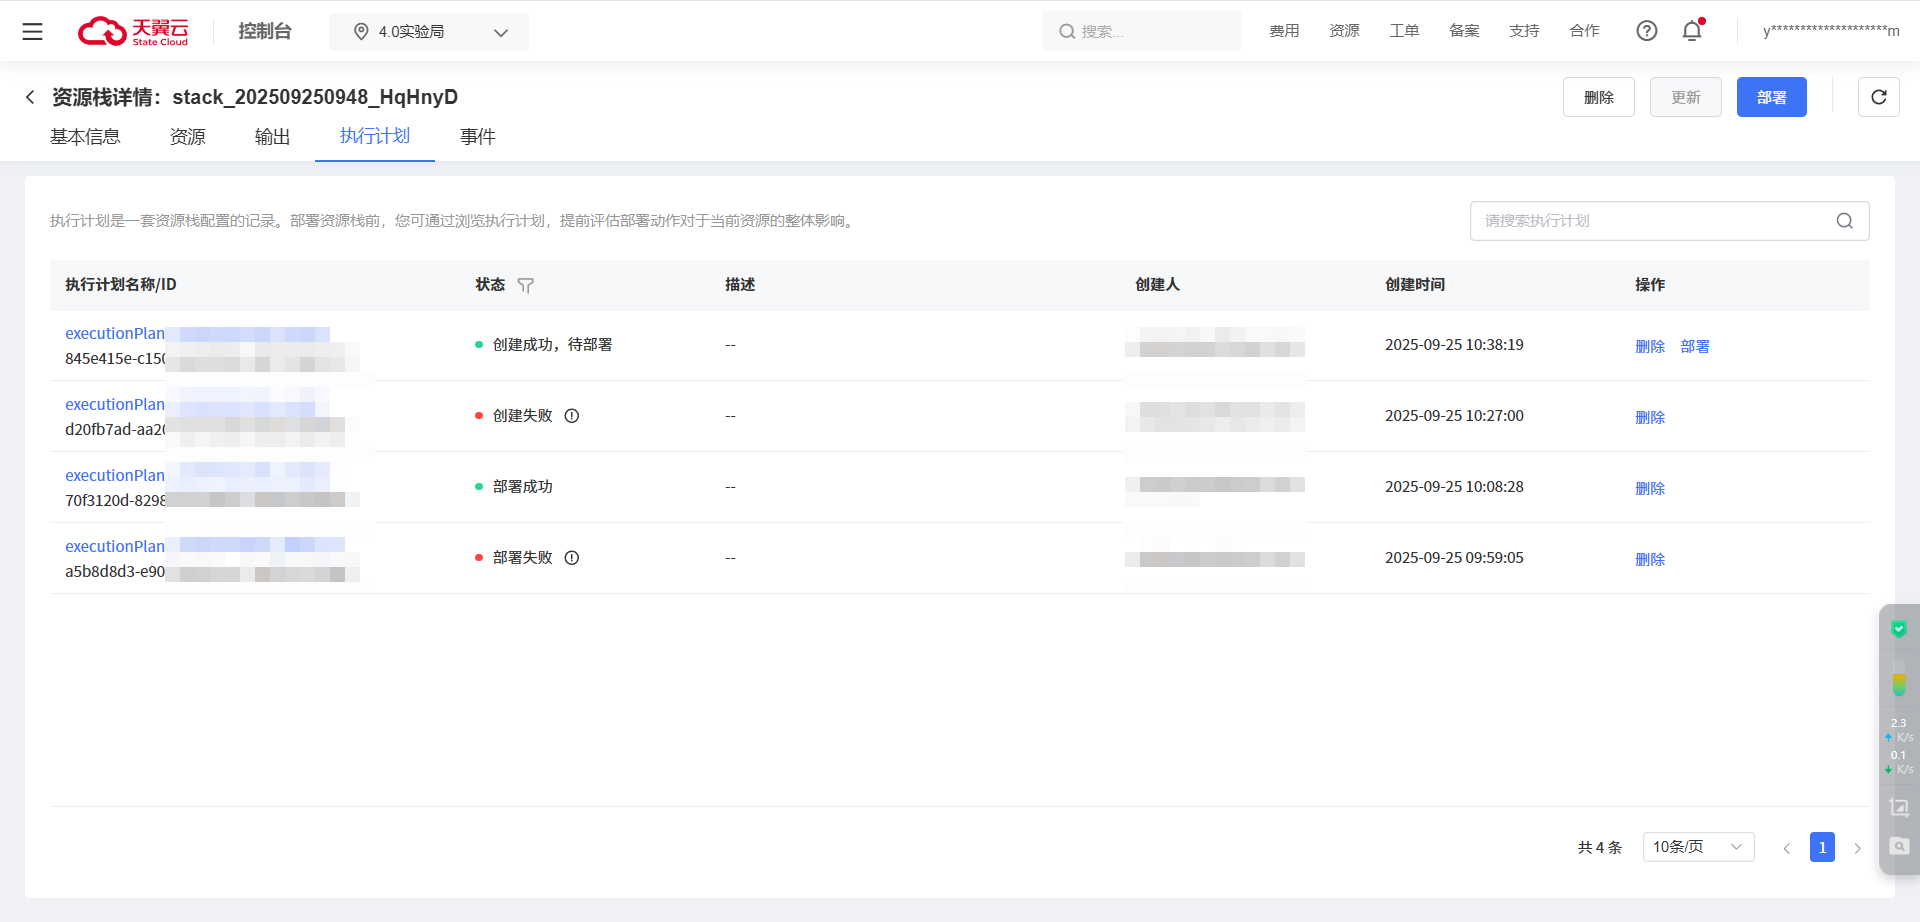The height and width of the screenshot is (922, 1920).
Task: Open the help question mark icon
Action: pos(1646,31)
